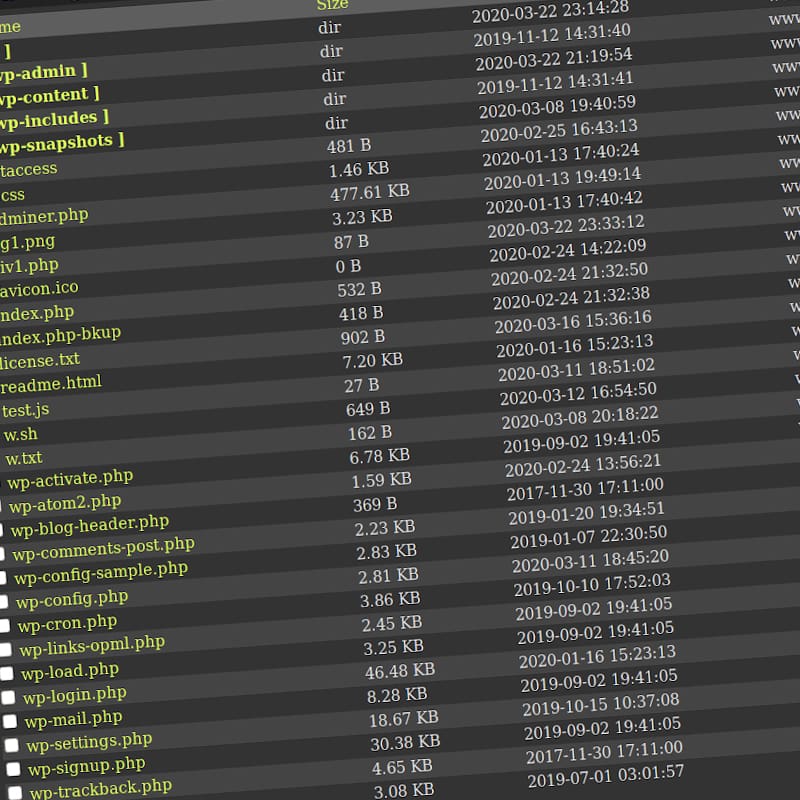Click the wp-atom2.php file name
Screen dimensions: 800x800
point(65,504)
